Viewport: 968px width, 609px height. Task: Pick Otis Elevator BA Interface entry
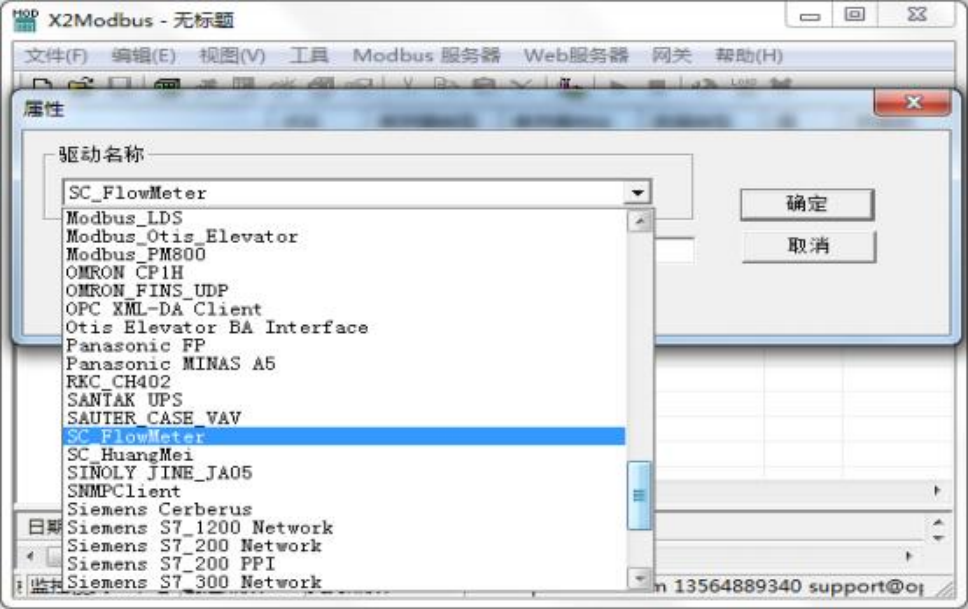tap(344, 327)
